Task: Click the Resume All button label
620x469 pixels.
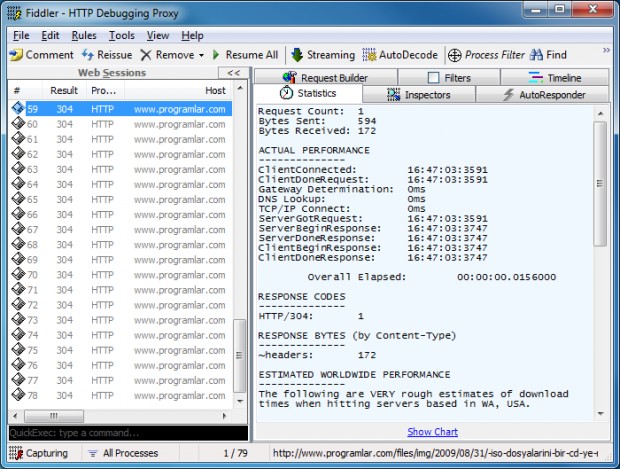Action: pyautogui.click(x=252, y=55)
